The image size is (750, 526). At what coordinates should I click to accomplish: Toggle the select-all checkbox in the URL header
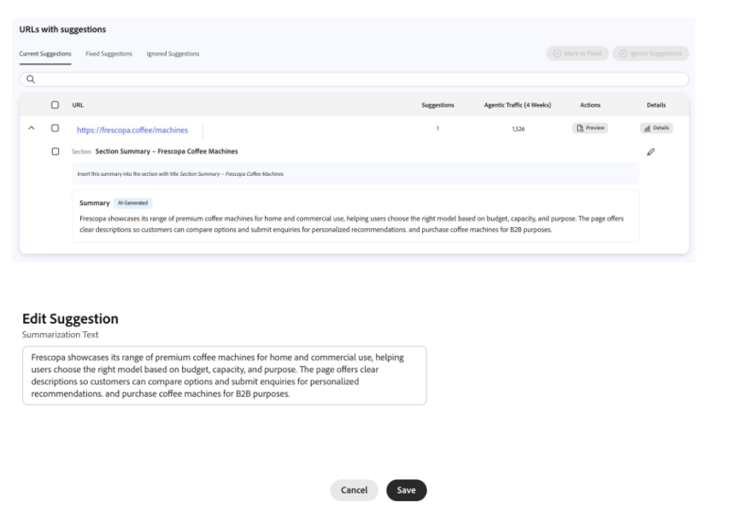(55, 105)
